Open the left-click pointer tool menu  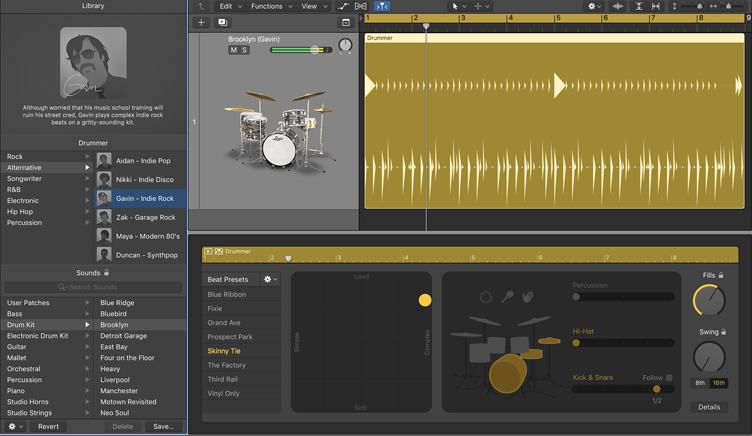pyautogui.click(x=458, y=6)
